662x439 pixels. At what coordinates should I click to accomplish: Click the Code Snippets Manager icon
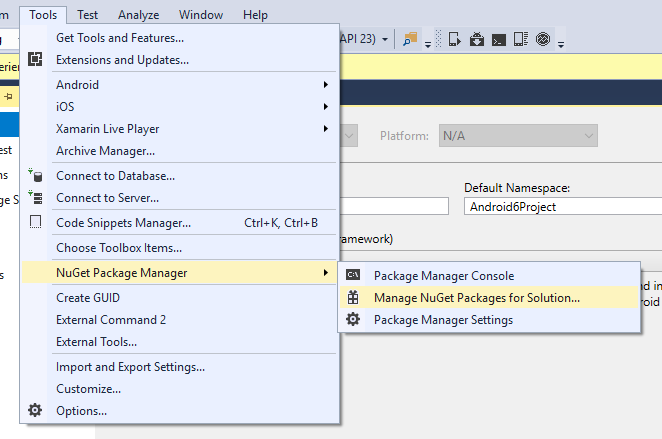coord(35,222)
